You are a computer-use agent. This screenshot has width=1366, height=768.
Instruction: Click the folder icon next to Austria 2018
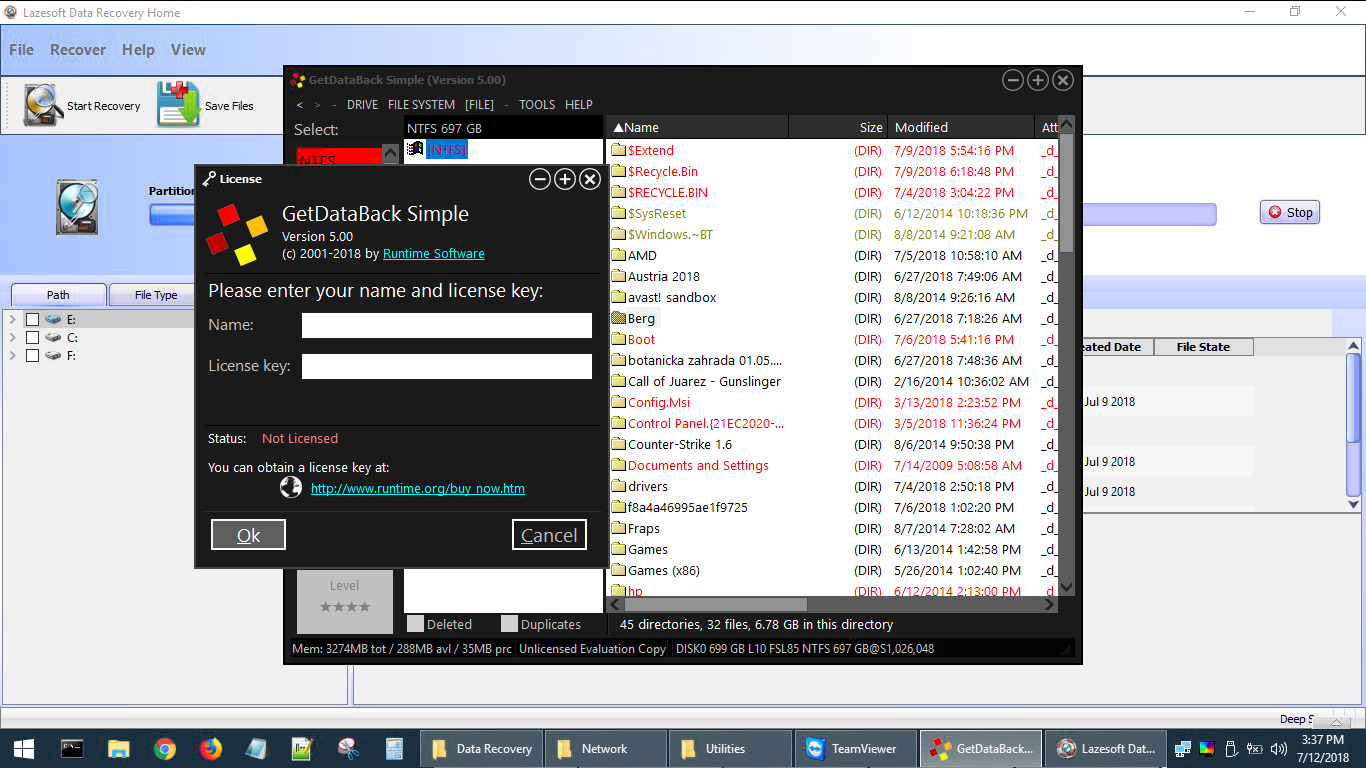coord(618,276)
